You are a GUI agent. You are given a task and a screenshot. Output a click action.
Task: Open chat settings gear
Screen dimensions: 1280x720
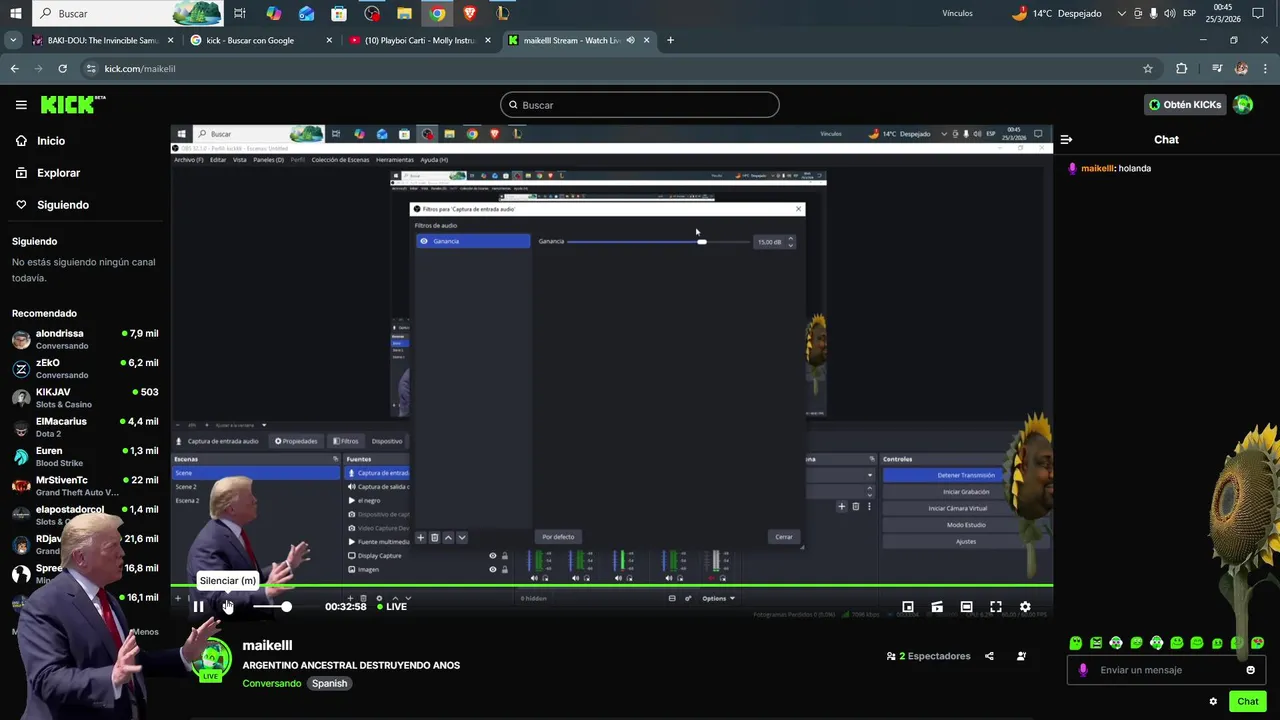pos(1213,701)
